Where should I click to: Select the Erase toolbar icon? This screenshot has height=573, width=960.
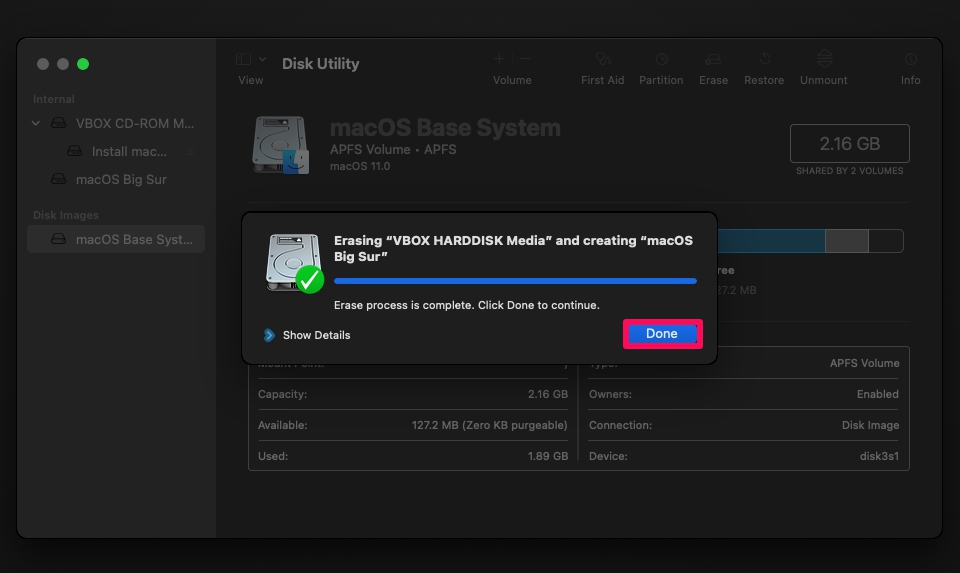pos(713,59)
